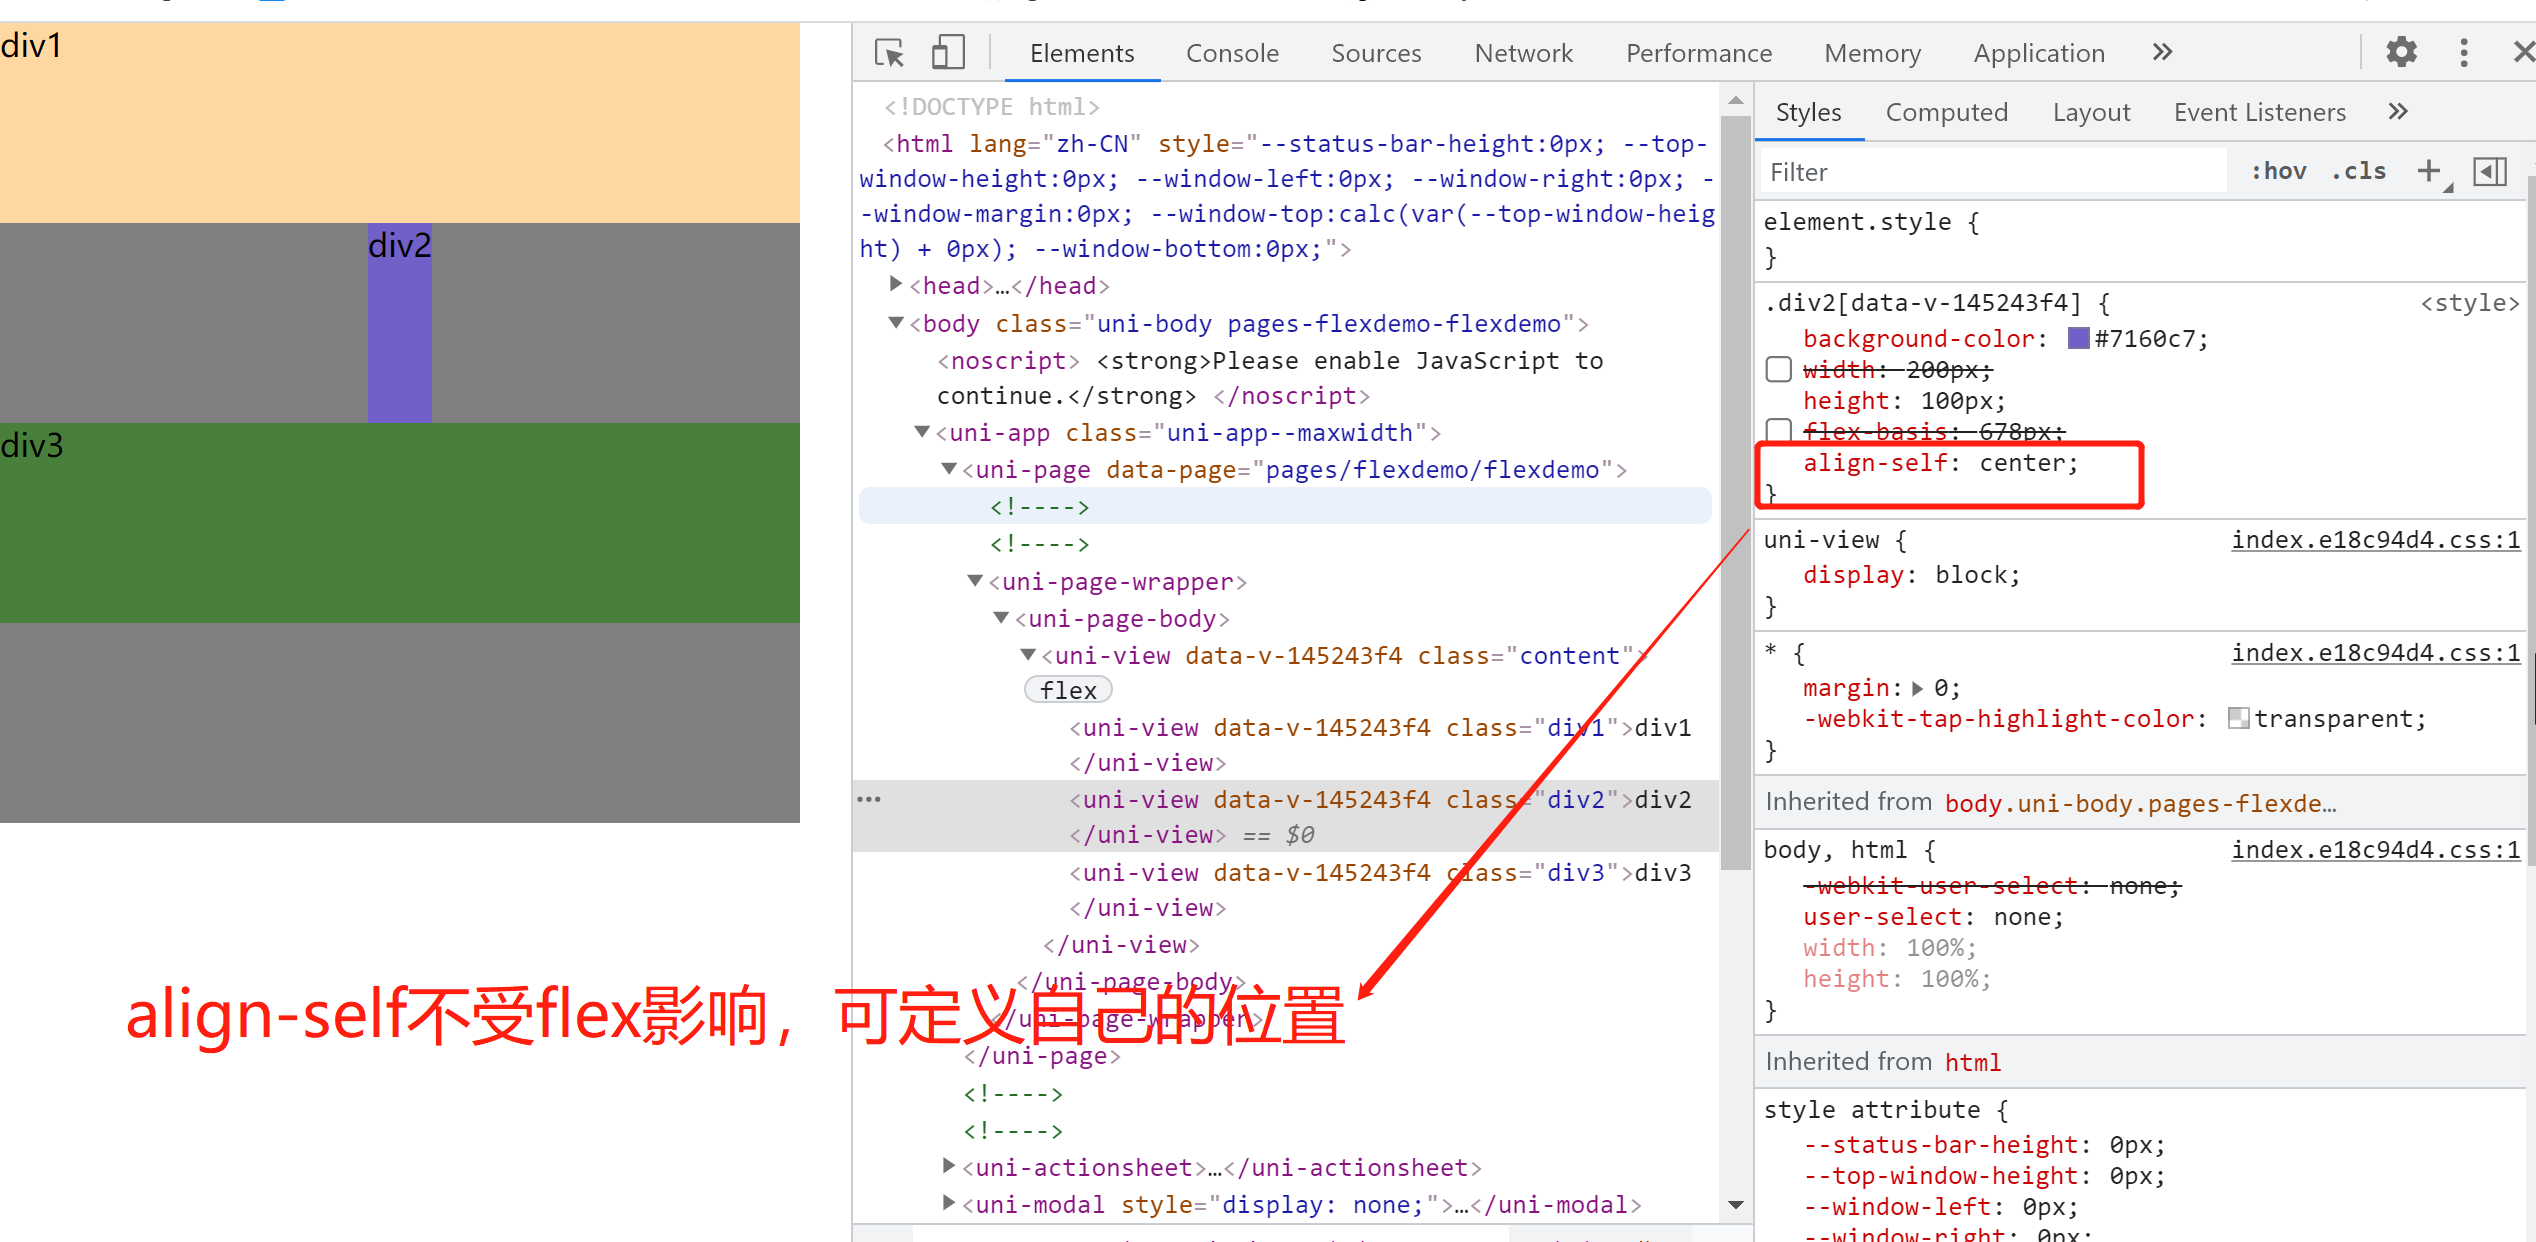This screenshot has height=1242, width=2536.
Task: Open the DevTools three-dot customize menu
Action: click(x=2464, y=52)
